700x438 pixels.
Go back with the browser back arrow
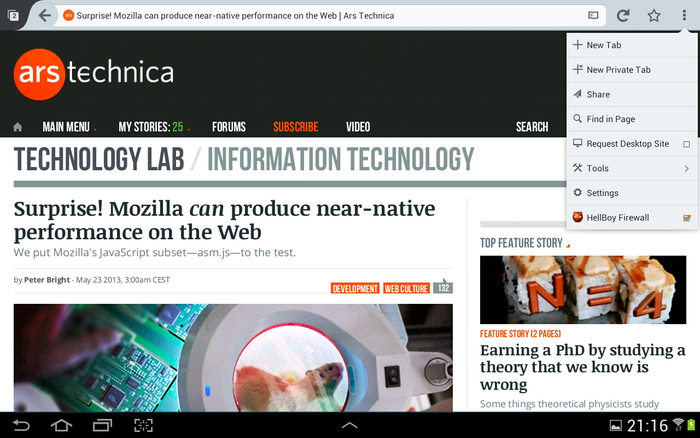(x=45, y=16)
